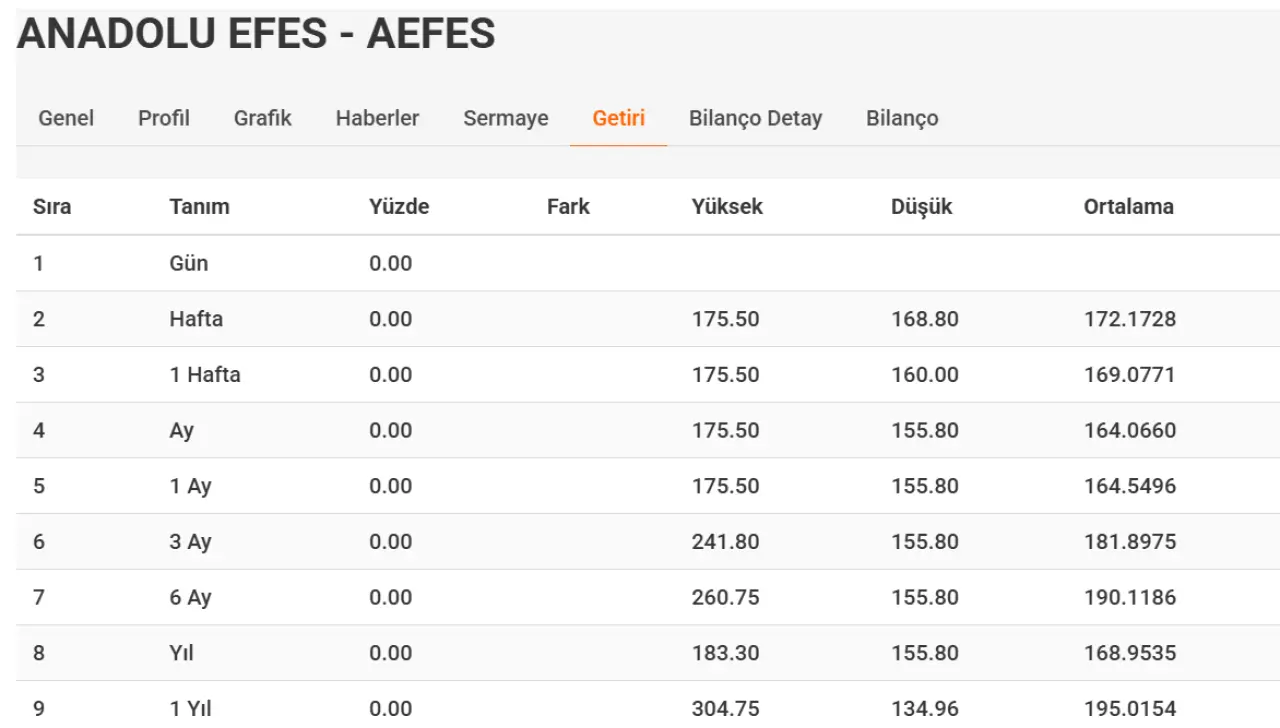Image resolution: width=1280 pixels, height=728 pixels.
Task: Go to the Haberler tab
Action: click(377, 118)
